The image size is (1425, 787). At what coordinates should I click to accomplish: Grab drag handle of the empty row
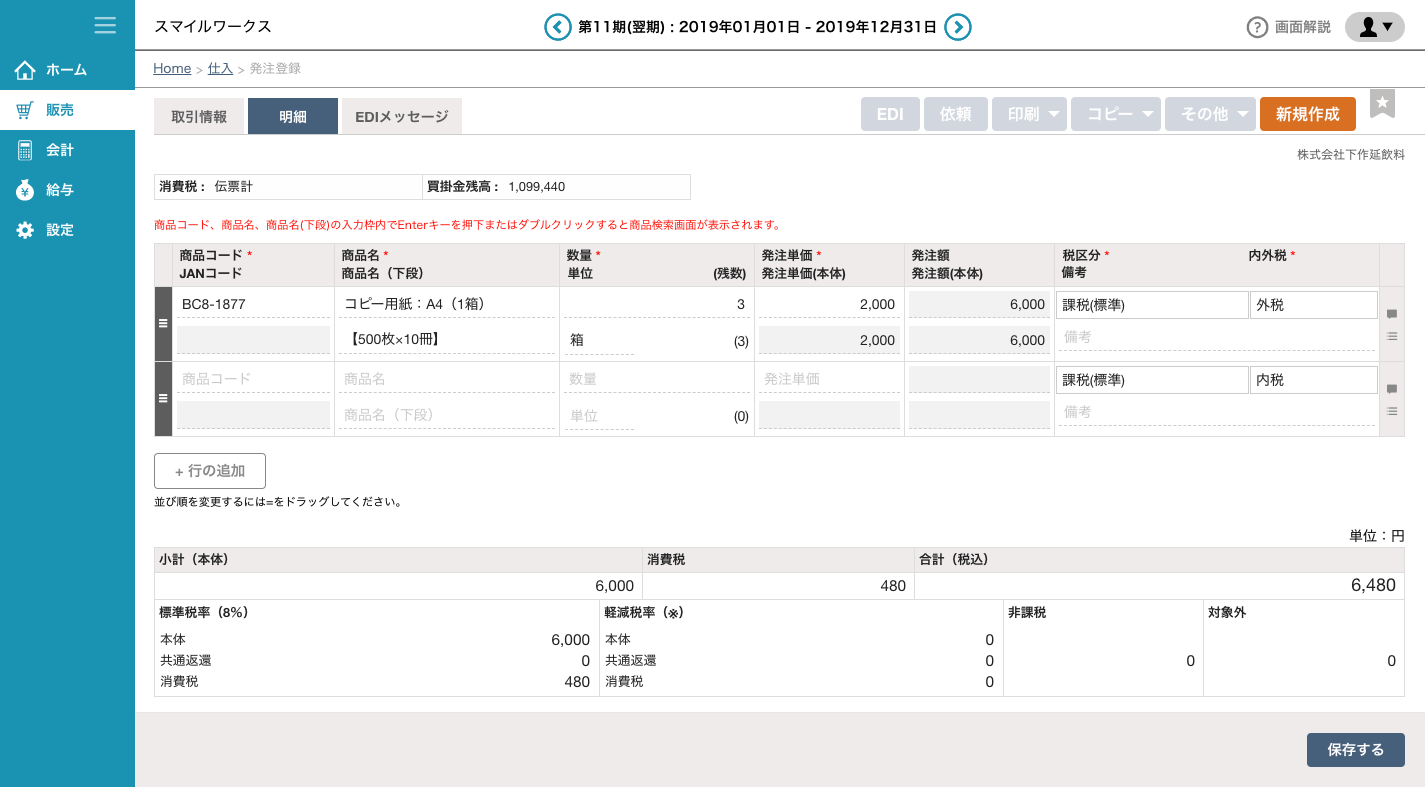(163, 398)
